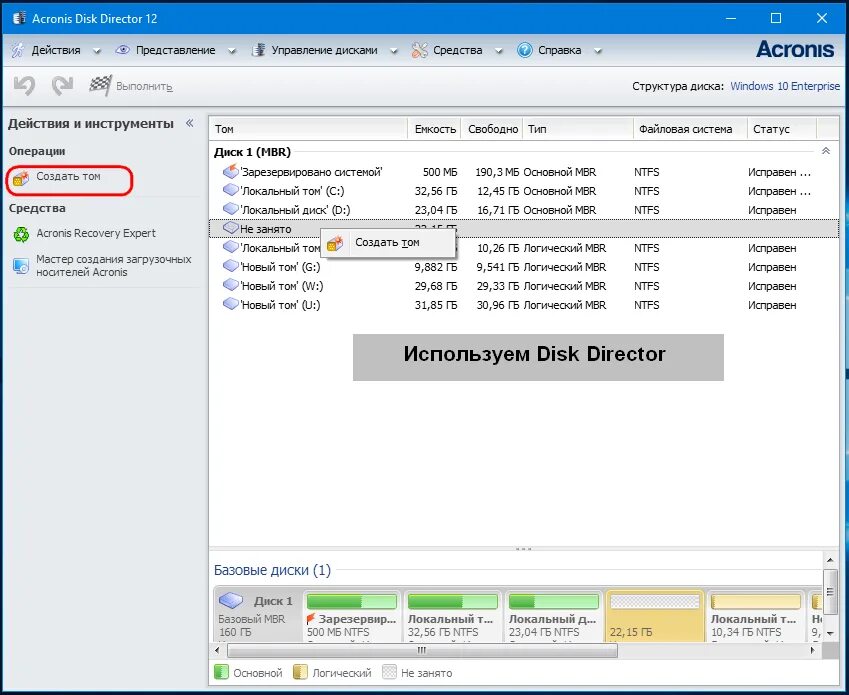This screenshot has height=695, width=849.
Task: Open the Acronis Recovery Expert recycle icon
Action: (x=21, y=234)
